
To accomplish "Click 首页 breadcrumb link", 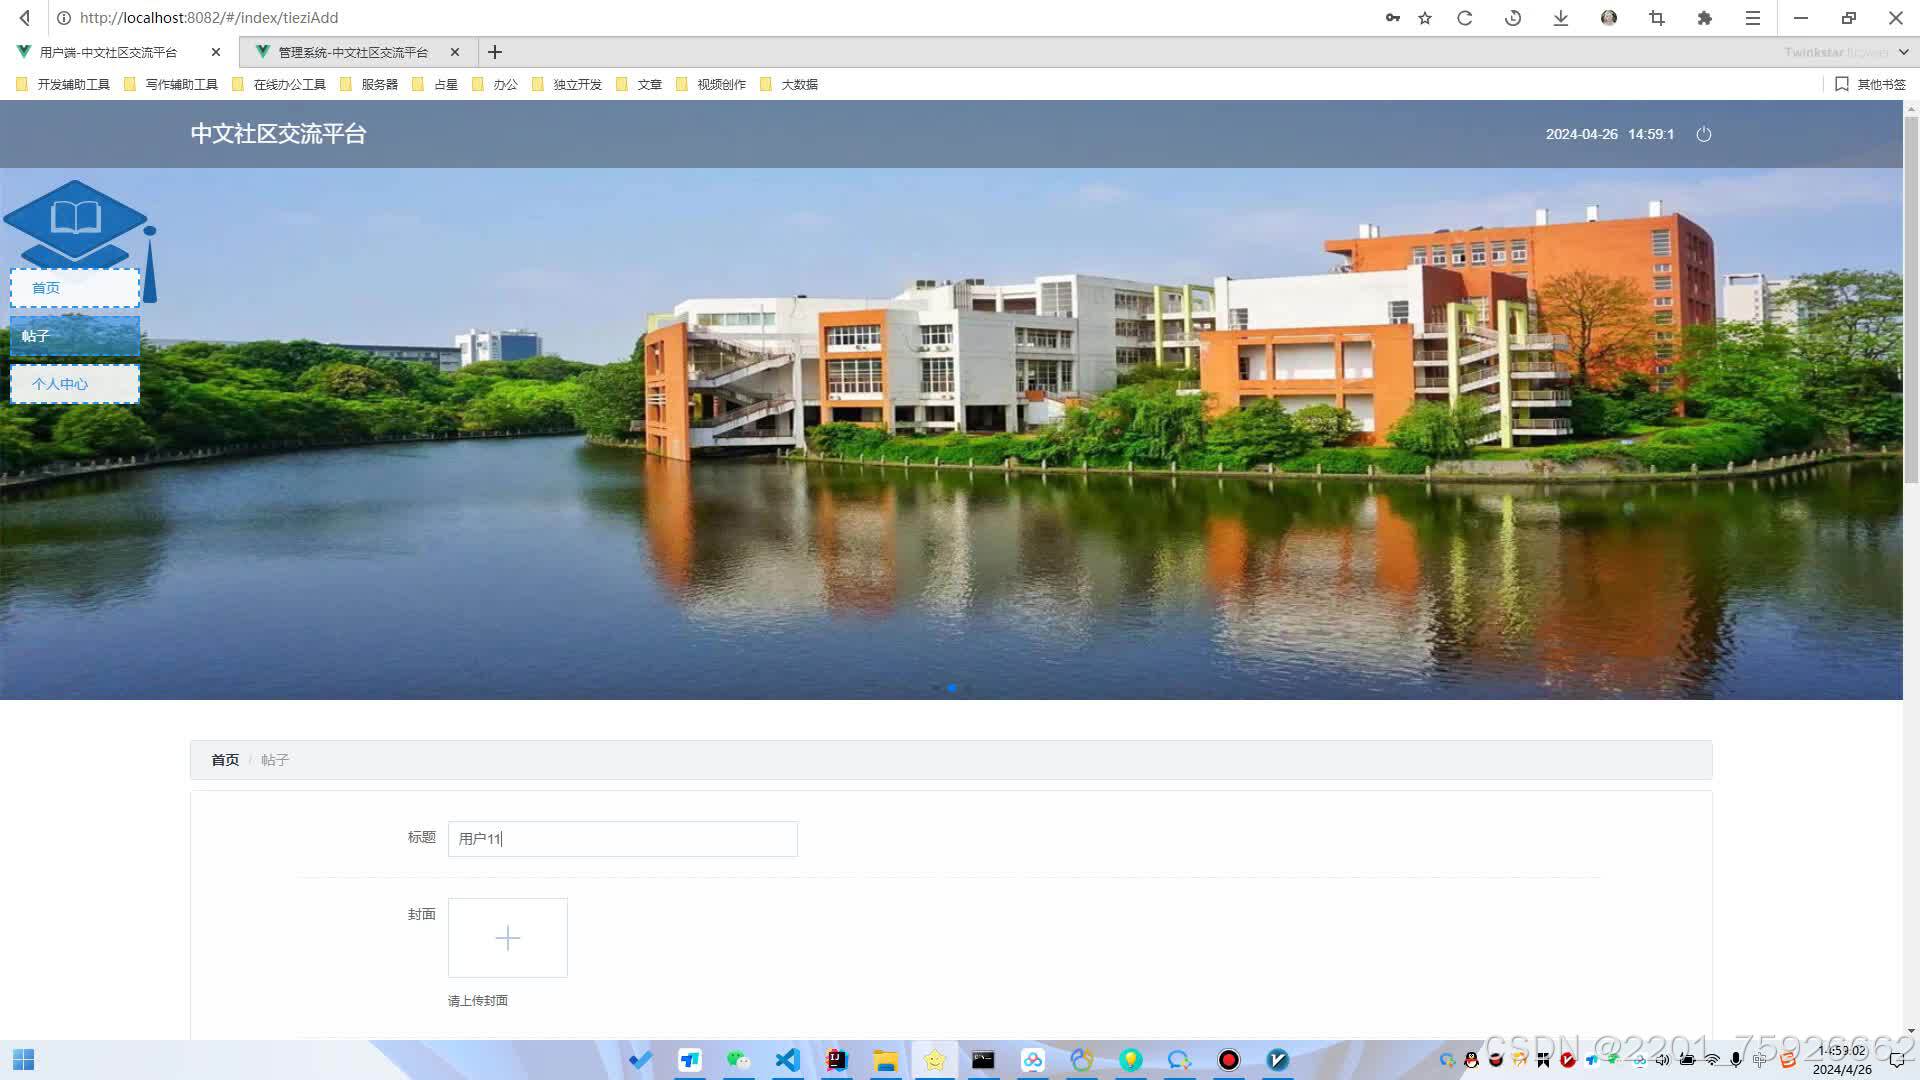I will [x=225, y=760].
